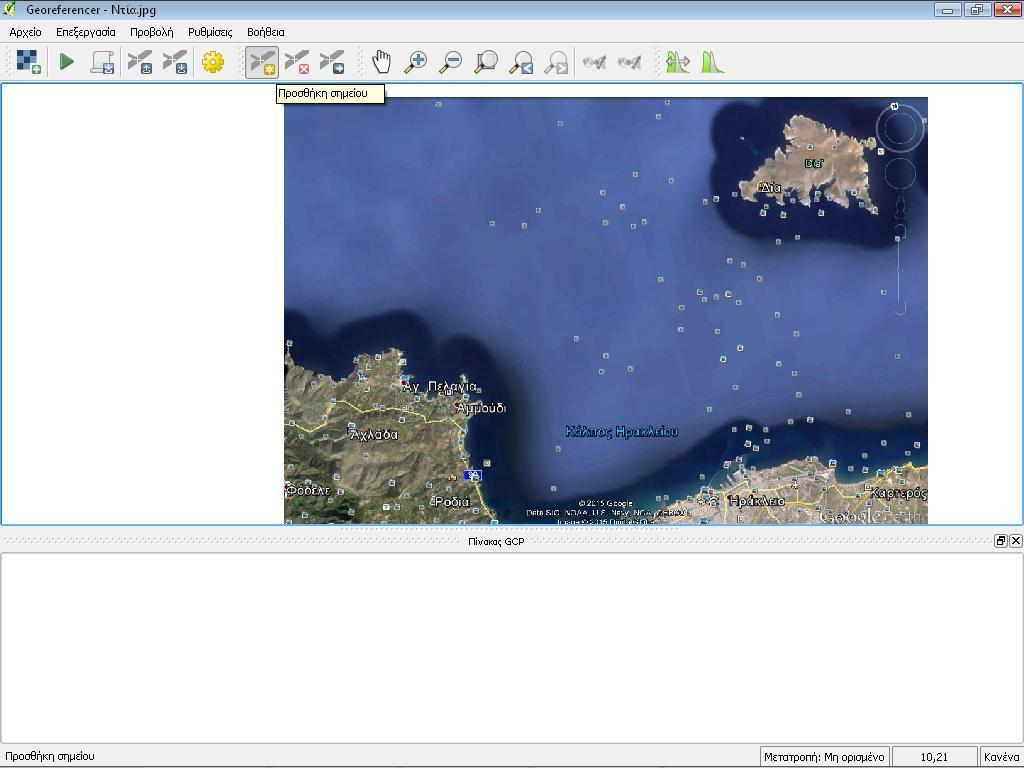1024x768 pixels.
Task: Select the Move GCP point tool
Action: pos(332,62)
